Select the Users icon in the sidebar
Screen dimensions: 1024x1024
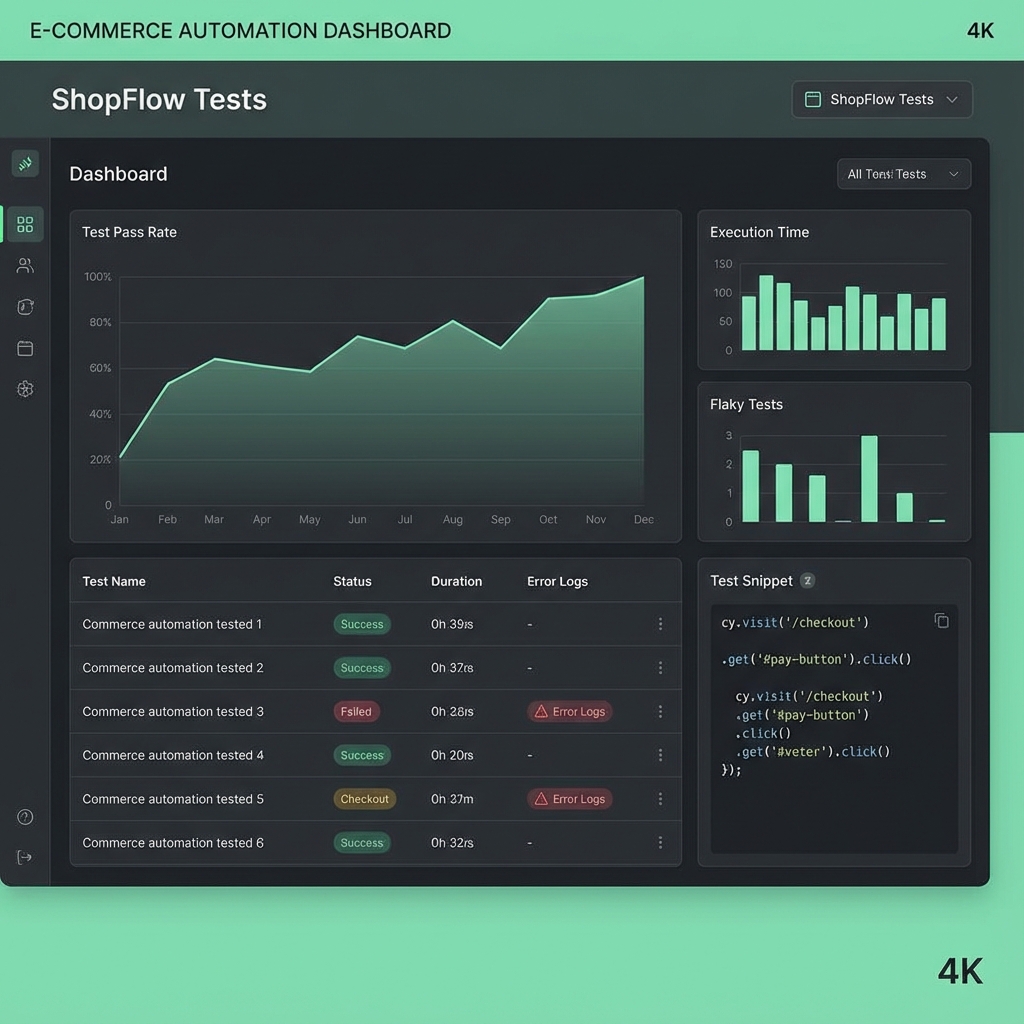(24, 265)
